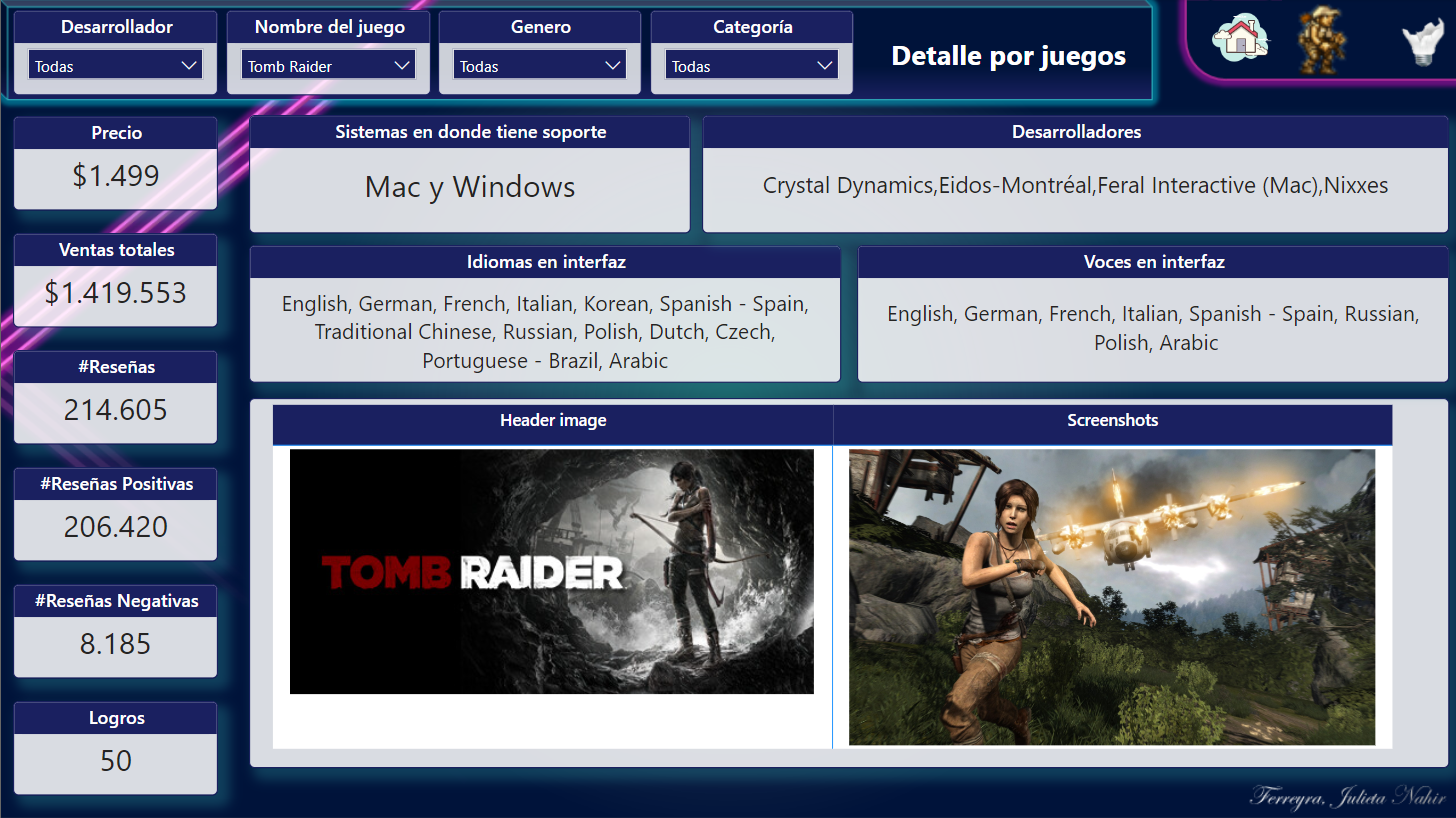
Task: Click the #Reseñas Negativas card header
Action: (116, 601)
